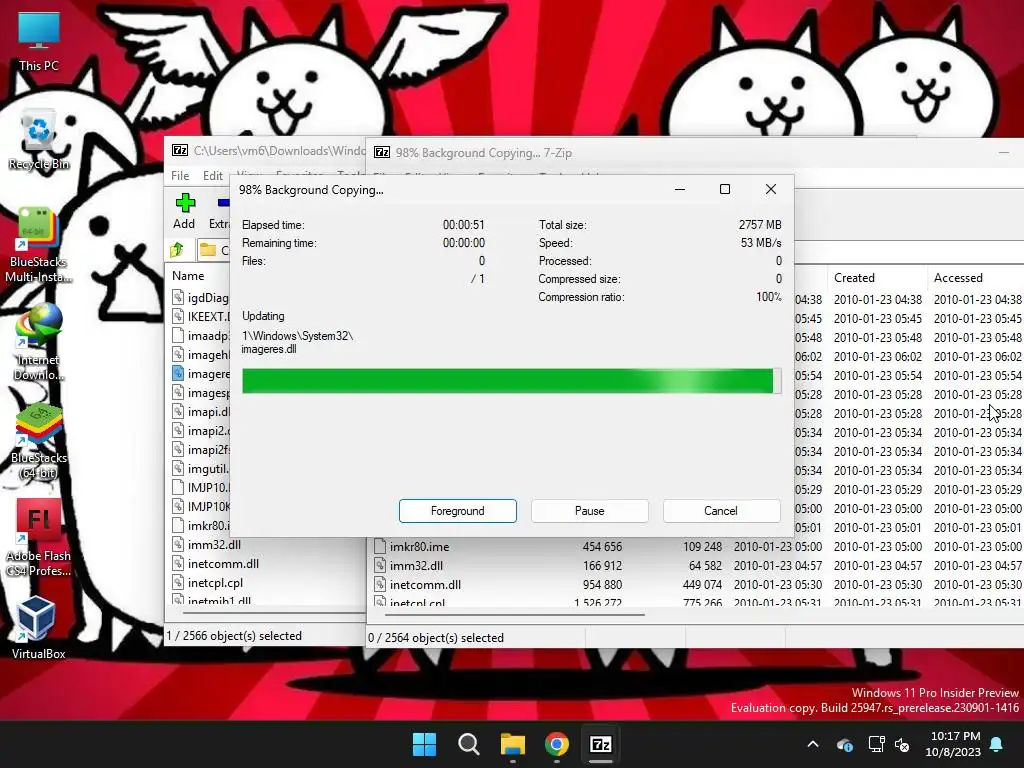Open Google Chrome from the taskbar
The width and height of the screenshot is (1024, 768).
coord(557,744)
